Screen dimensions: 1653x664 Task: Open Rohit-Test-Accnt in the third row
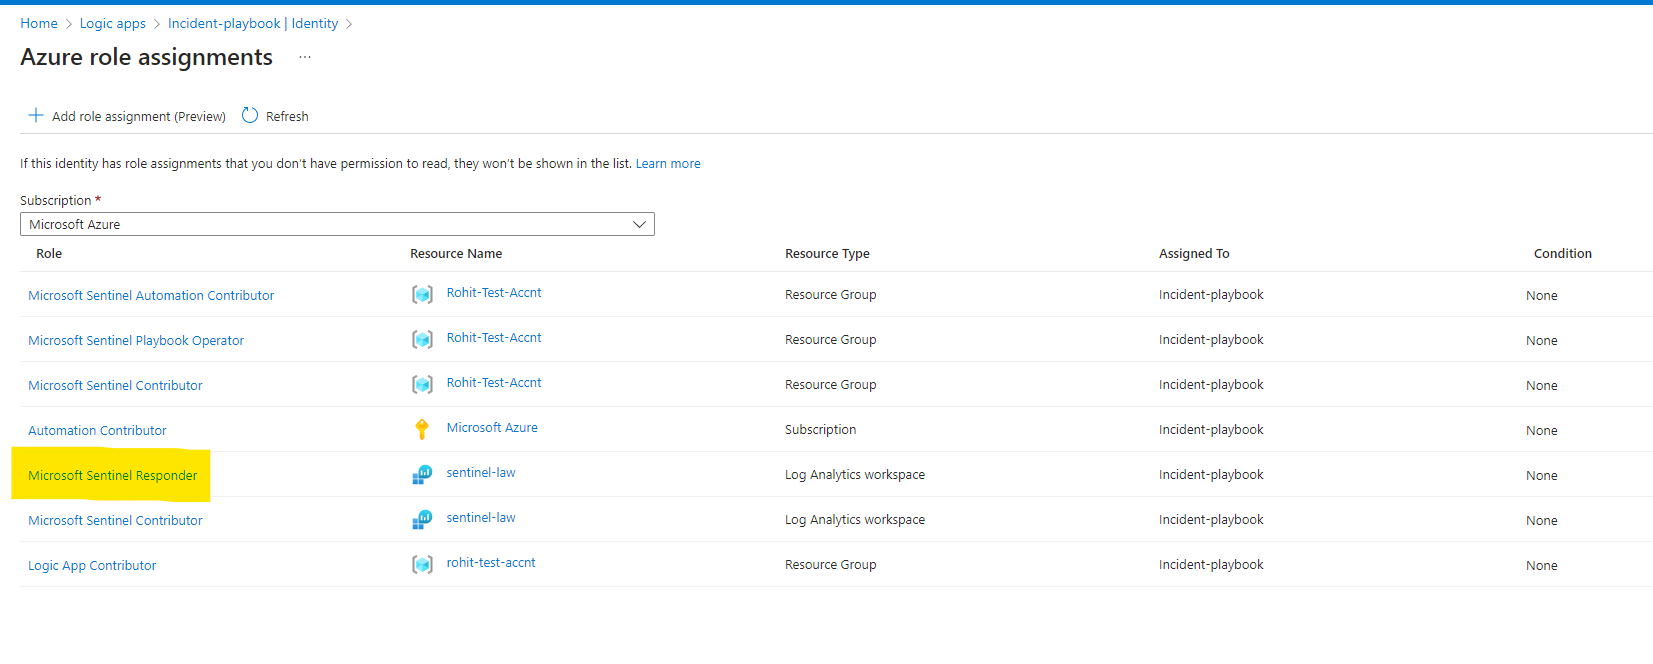pos(494,382)
